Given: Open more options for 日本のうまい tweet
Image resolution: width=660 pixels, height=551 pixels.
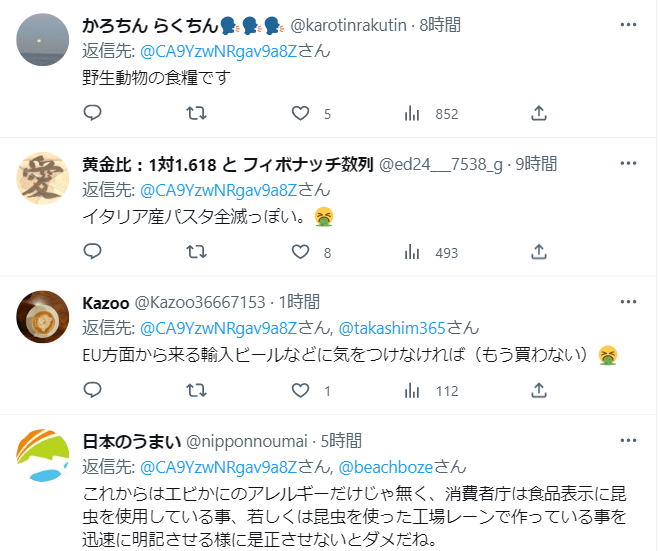Looking at the screenshot, I should click(628, 441).
